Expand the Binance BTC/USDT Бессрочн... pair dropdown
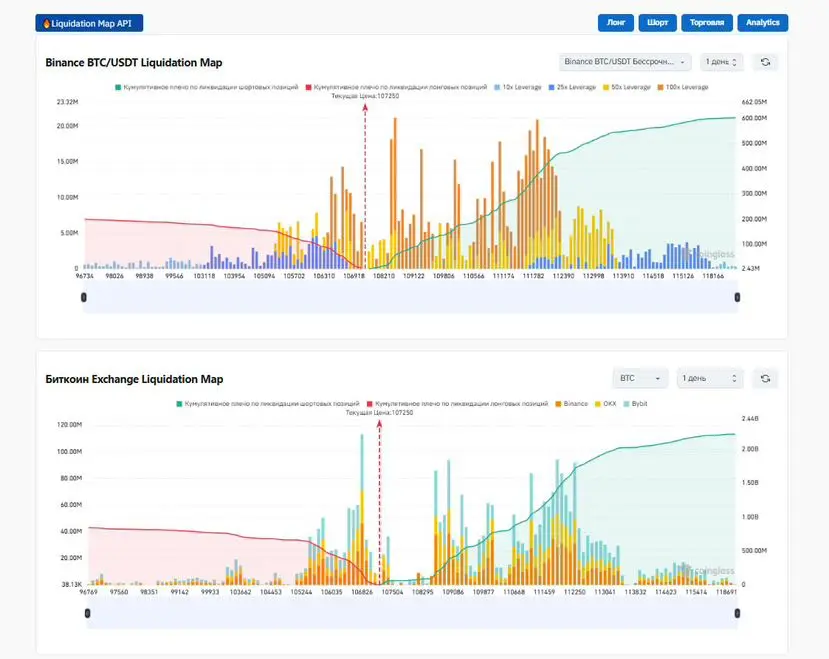The image size is (829, 659). point(625,62)
